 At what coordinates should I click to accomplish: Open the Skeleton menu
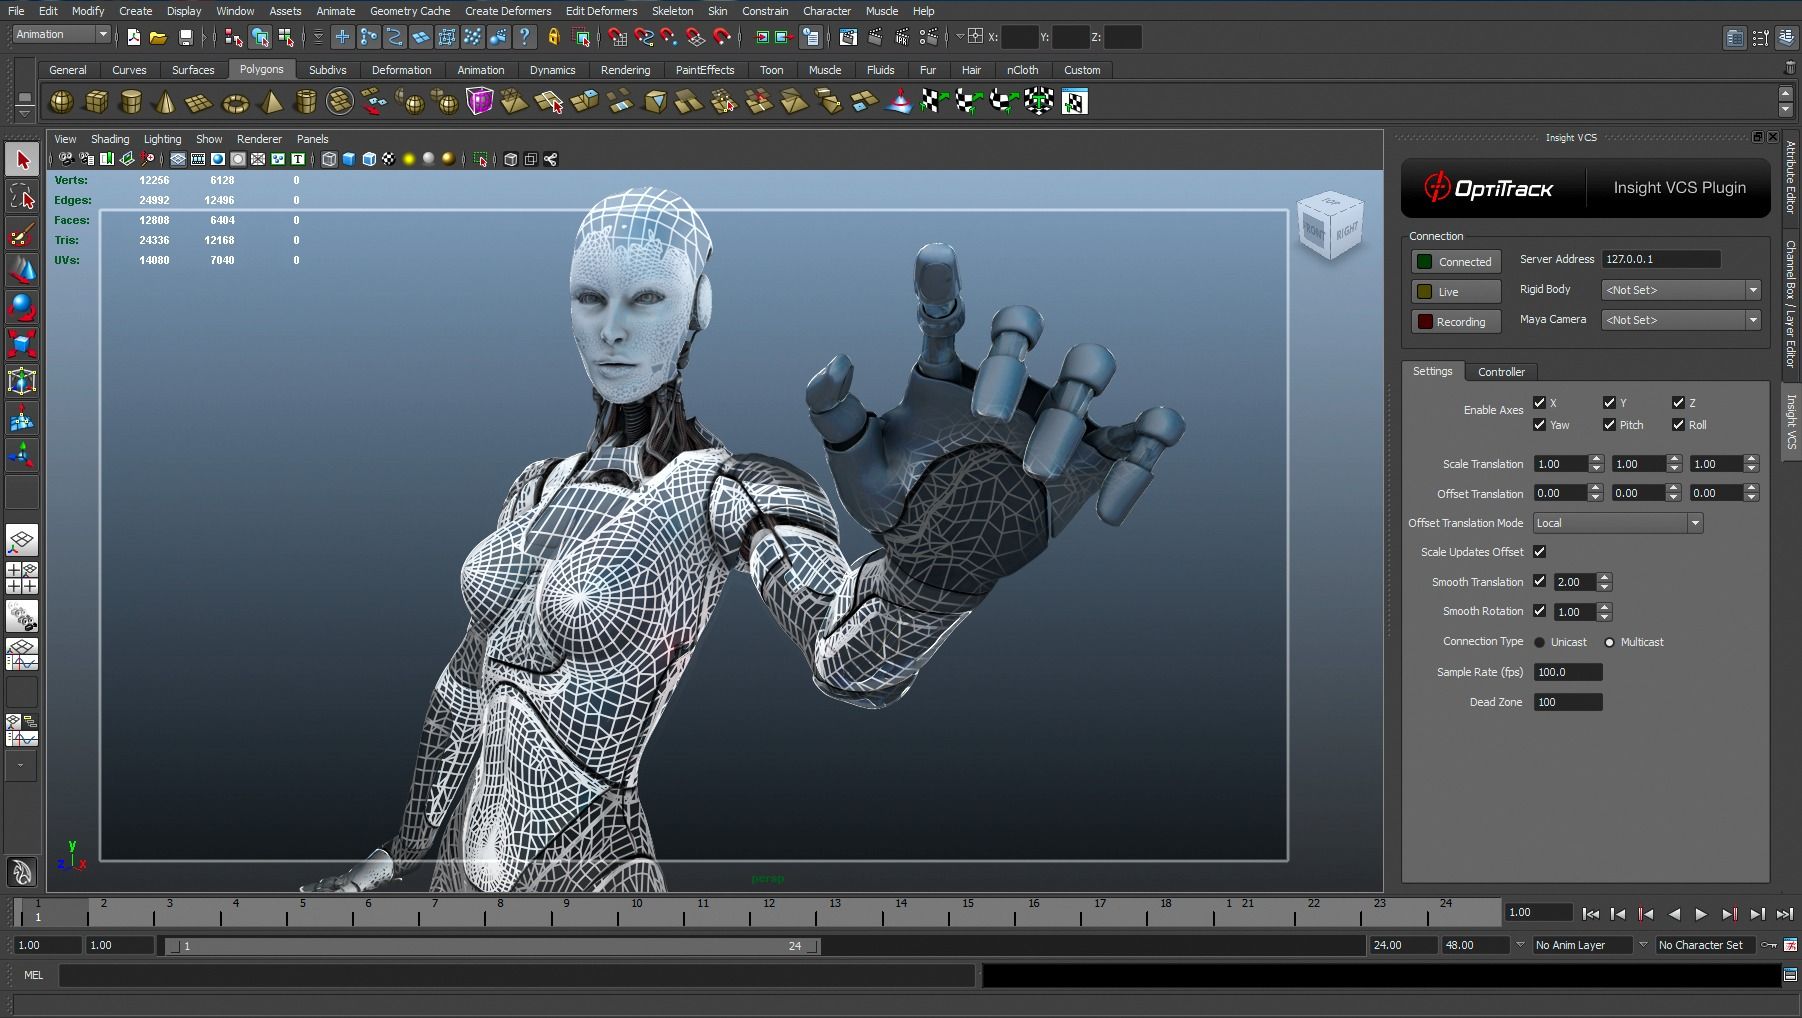(672, 11)
